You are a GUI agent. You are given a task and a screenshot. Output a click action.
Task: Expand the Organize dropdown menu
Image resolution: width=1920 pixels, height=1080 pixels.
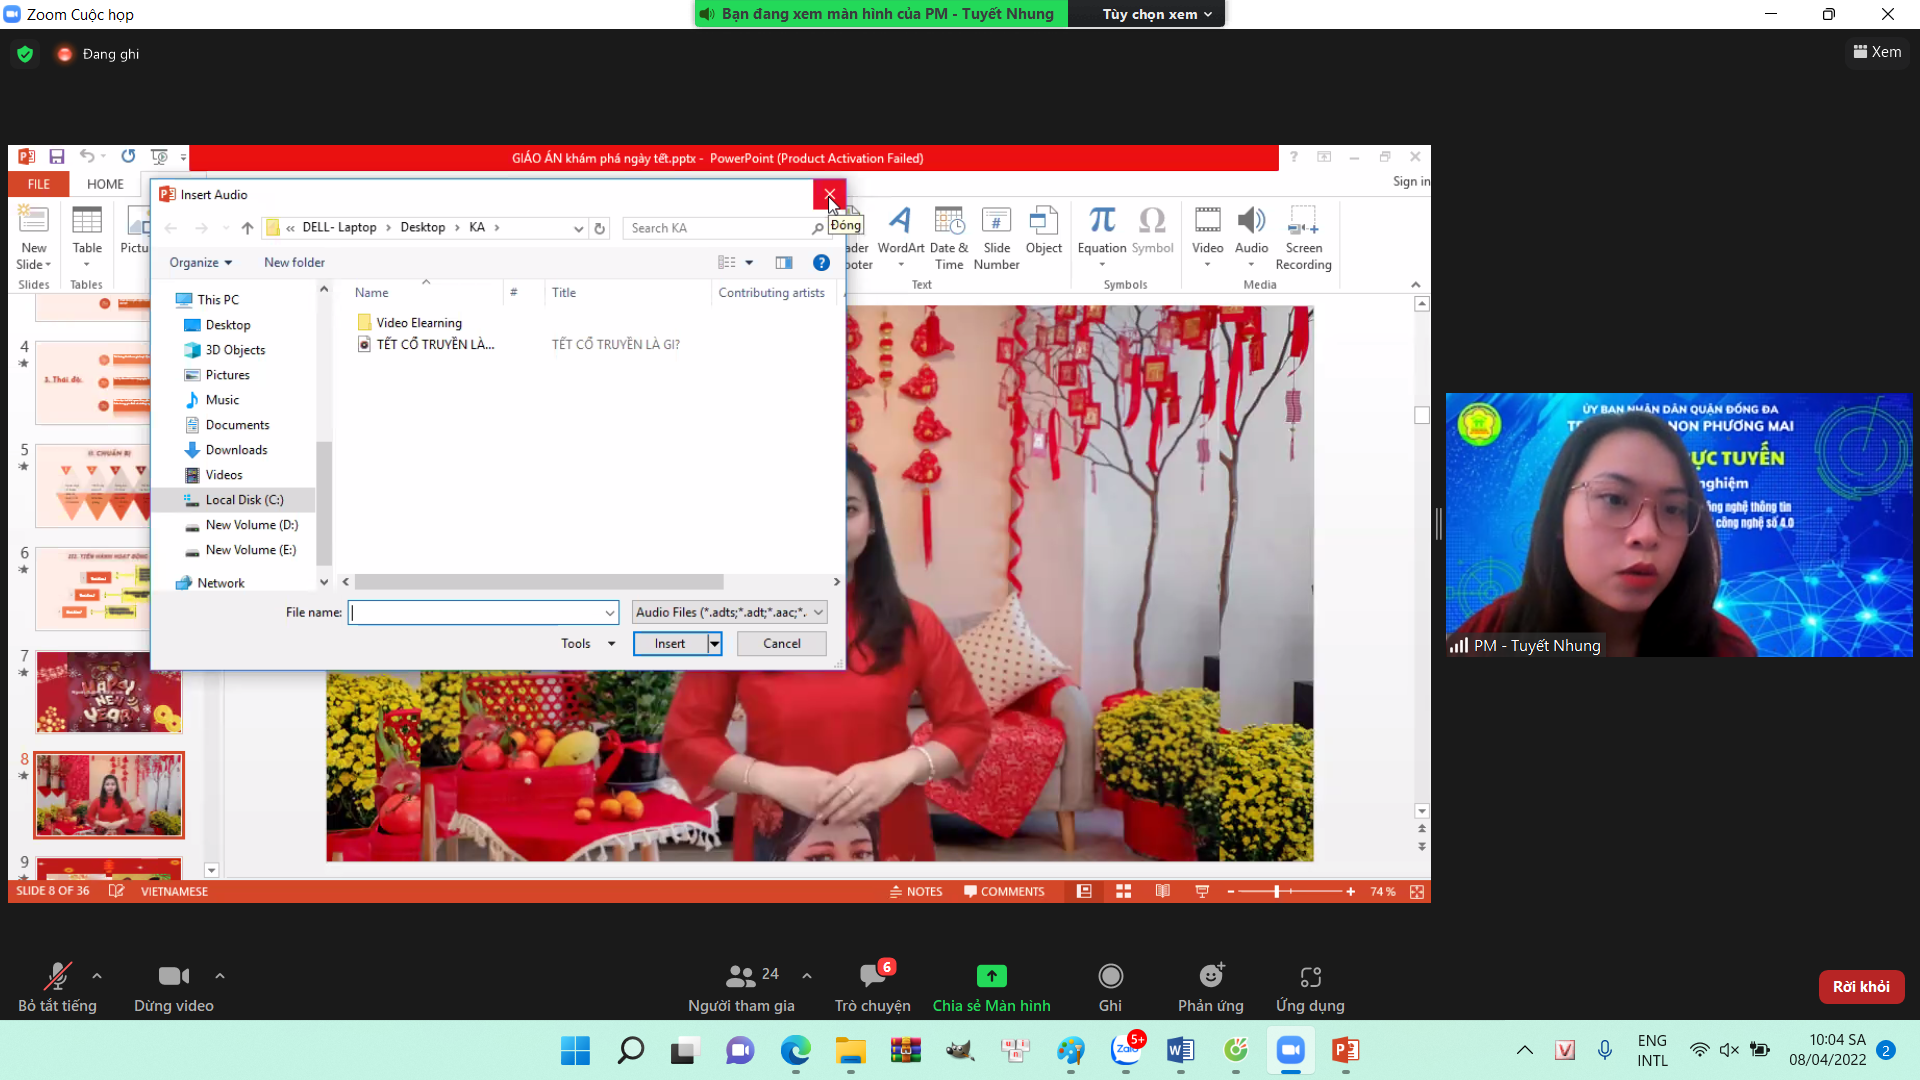pos(200,263)
